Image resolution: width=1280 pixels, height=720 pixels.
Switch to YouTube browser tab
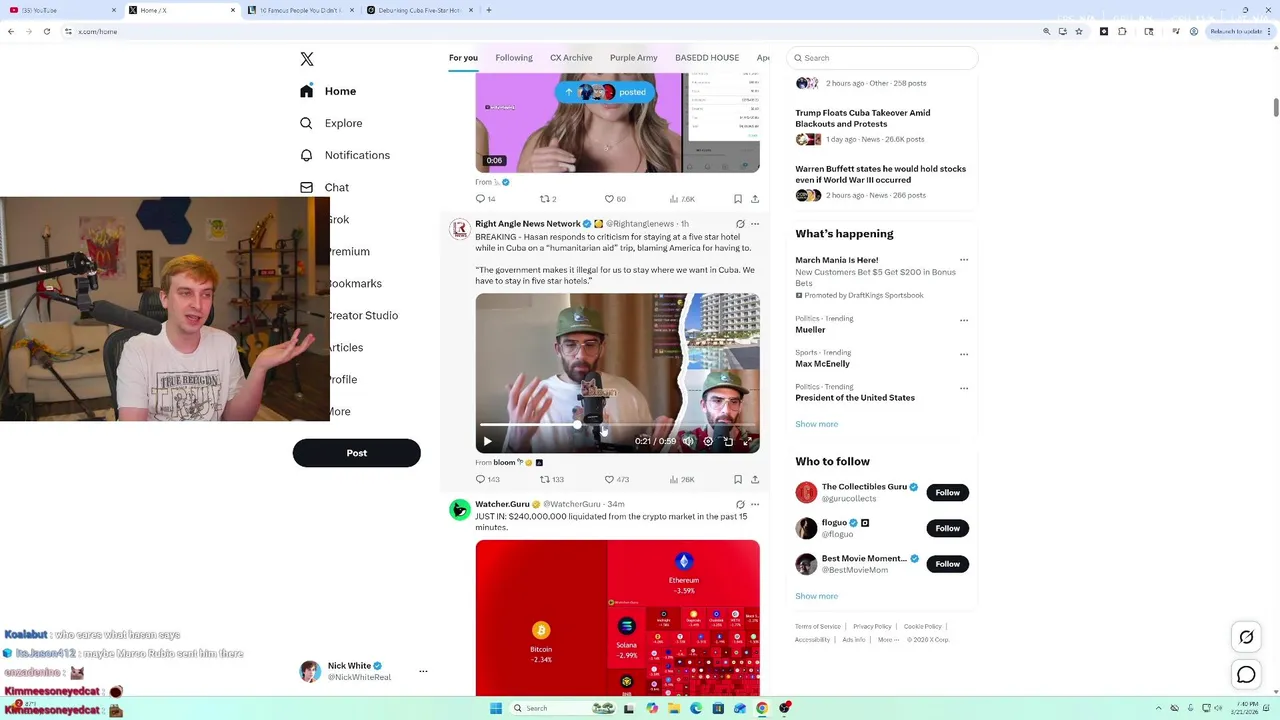tap(60, 10)
